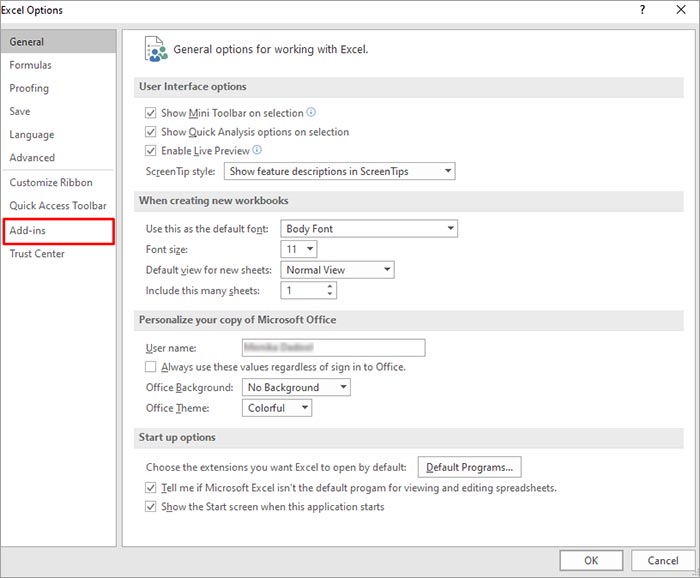Open the ScreenTip style dropdown
Screen dimensions: 700x578
tap(339, 171)
